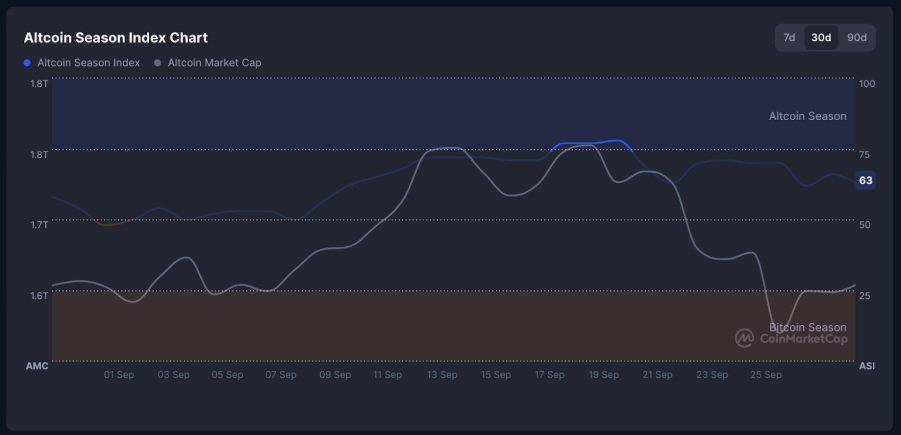Screen dimensions: 901x435
Task: Click the AMC axis label at bottom left
Action: click(x=37, y=366)
